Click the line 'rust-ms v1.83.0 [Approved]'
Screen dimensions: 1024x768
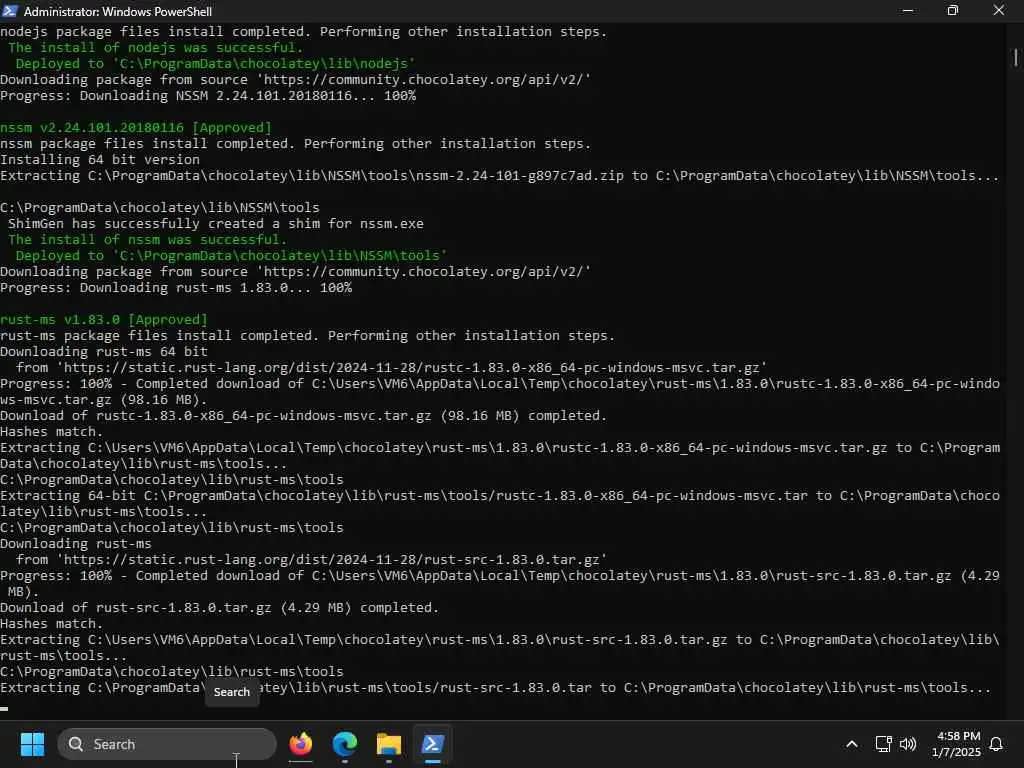104,319
